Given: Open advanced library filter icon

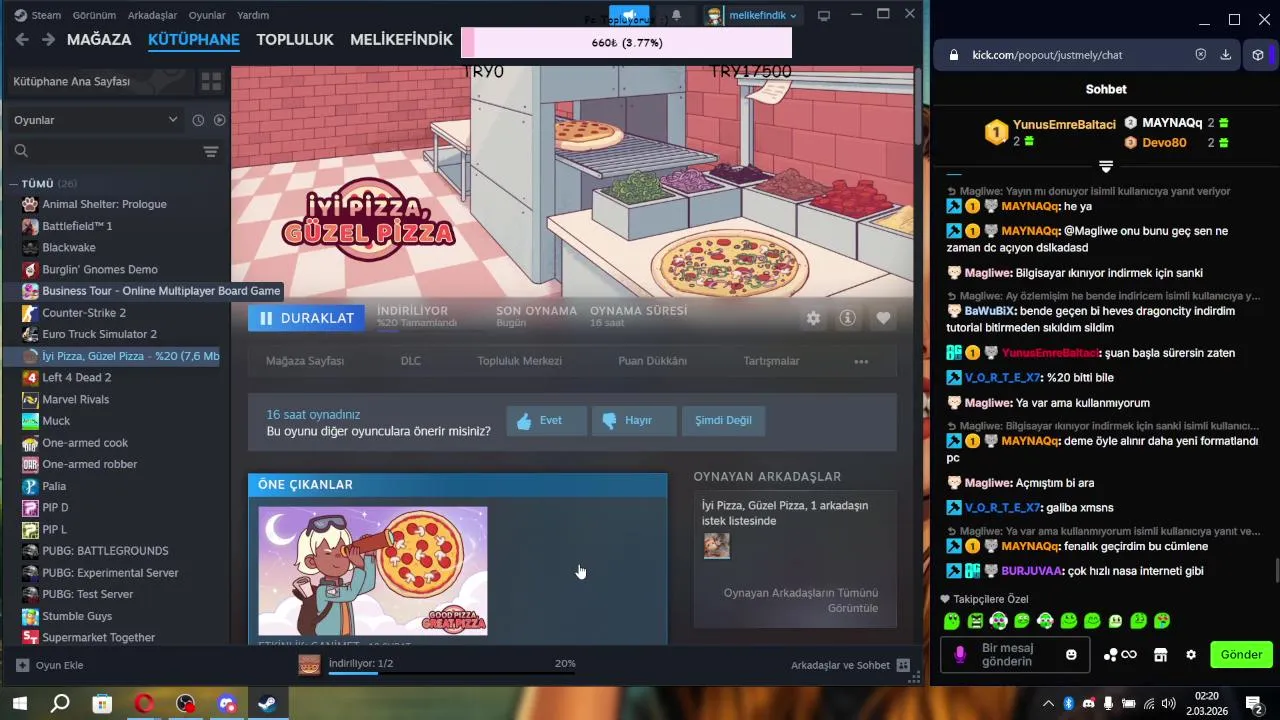Looking at the screenshot, I should click(211, 151).
